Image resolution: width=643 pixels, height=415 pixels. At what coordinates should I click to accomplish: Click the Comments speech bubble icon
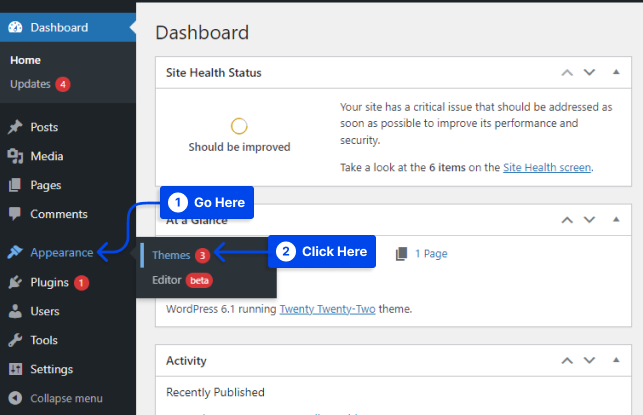pos(15,214)
